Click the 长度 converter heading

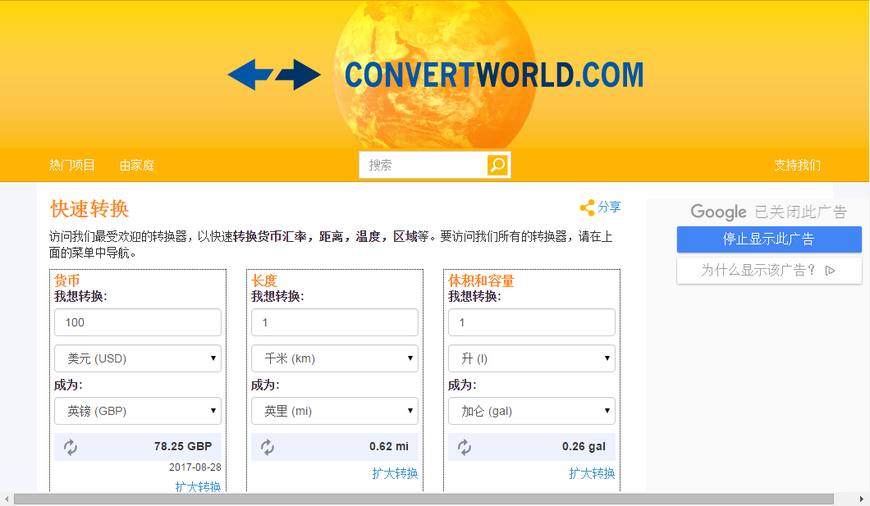click(x=264, y=280)
